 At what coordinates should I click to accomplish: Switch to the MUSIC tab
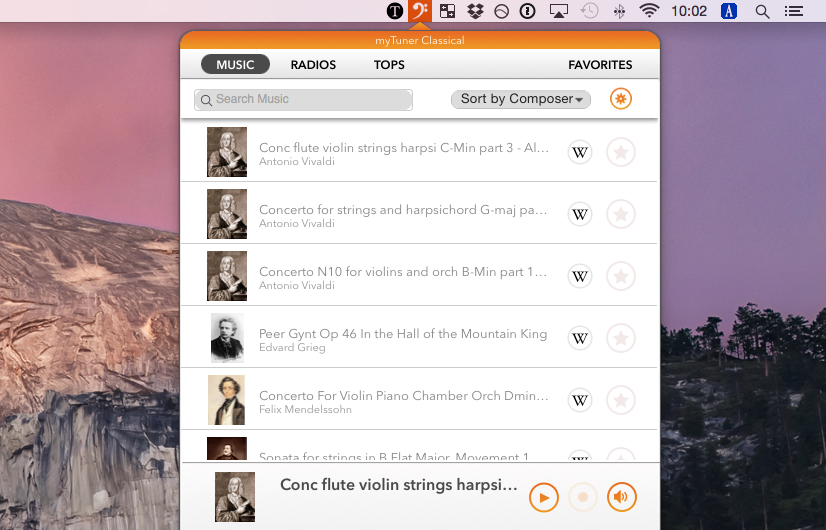click(235, 65)
